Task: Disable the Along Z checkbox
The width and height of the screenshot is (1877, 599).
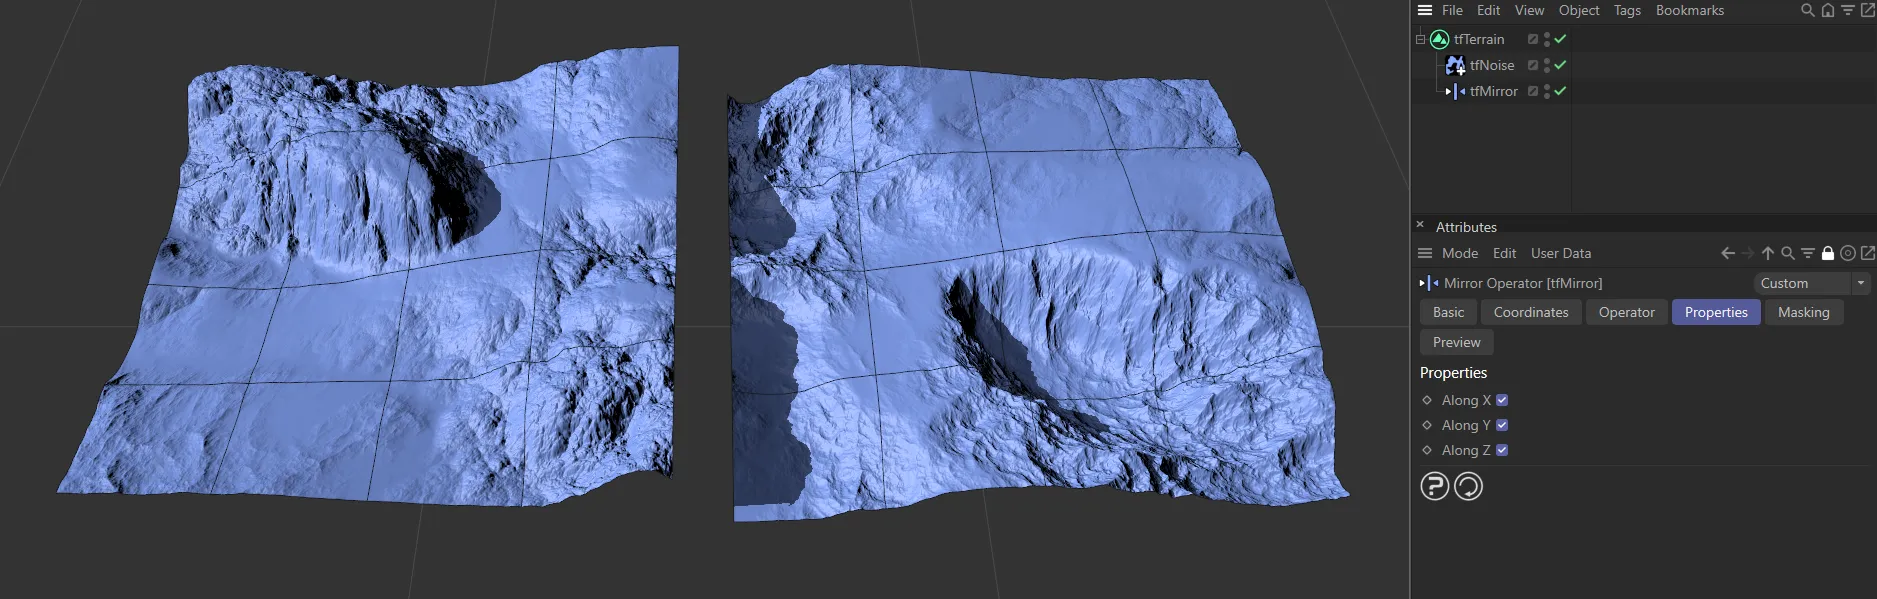Action: pyautogui.click(x=1501, y=450)
